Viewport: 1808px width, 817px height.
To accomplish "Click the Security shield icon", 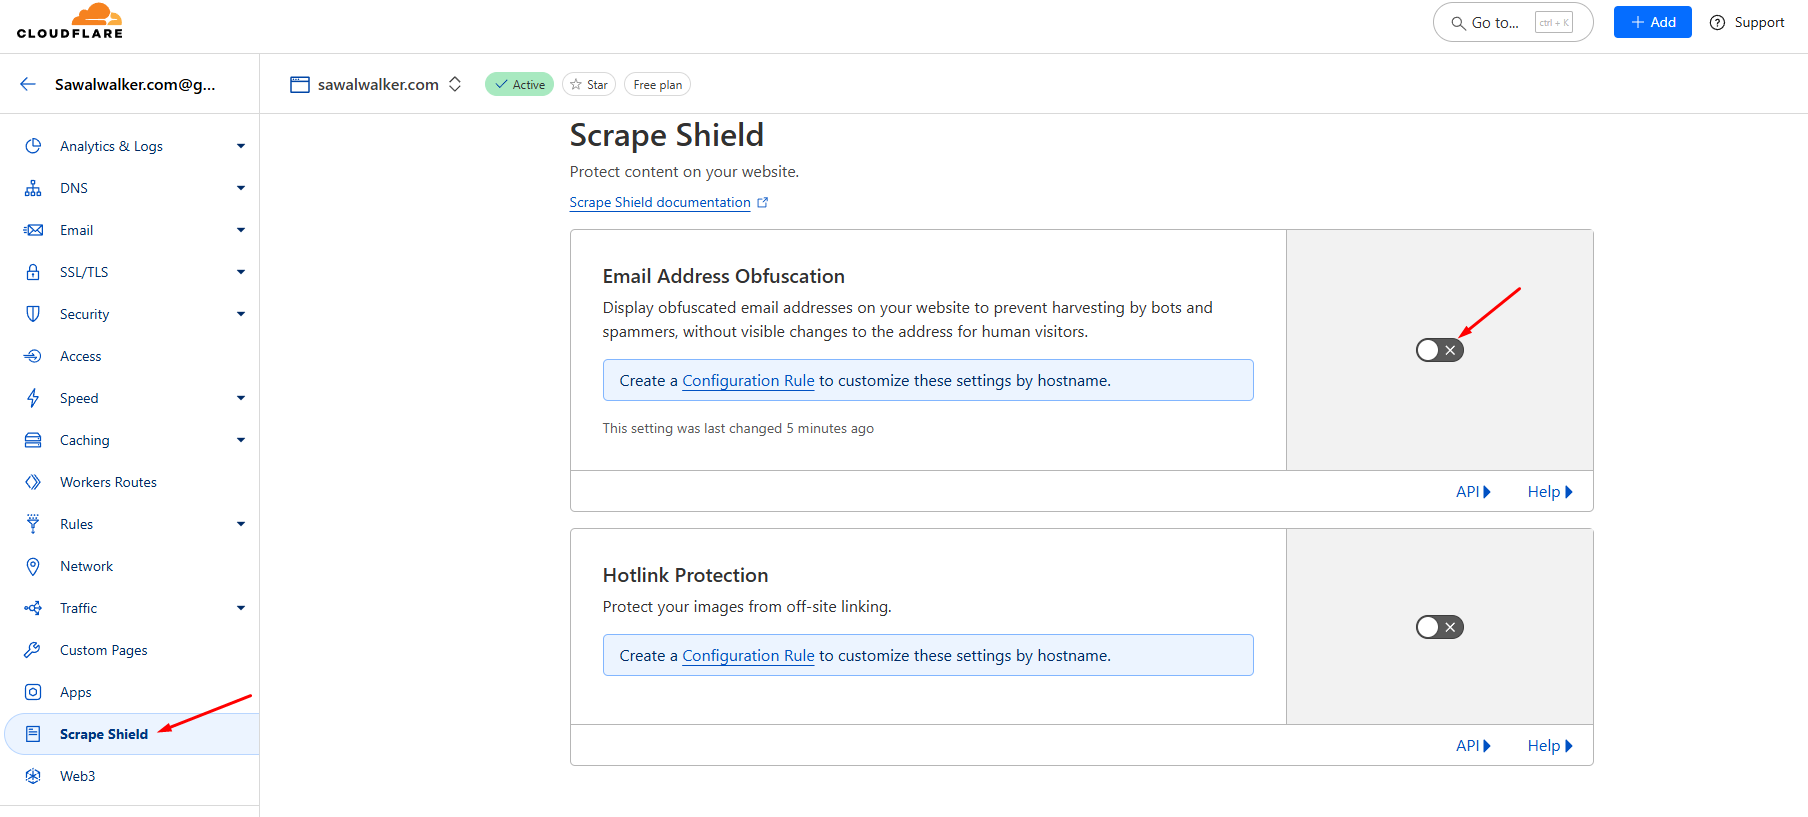I will [x=33, y=314].
